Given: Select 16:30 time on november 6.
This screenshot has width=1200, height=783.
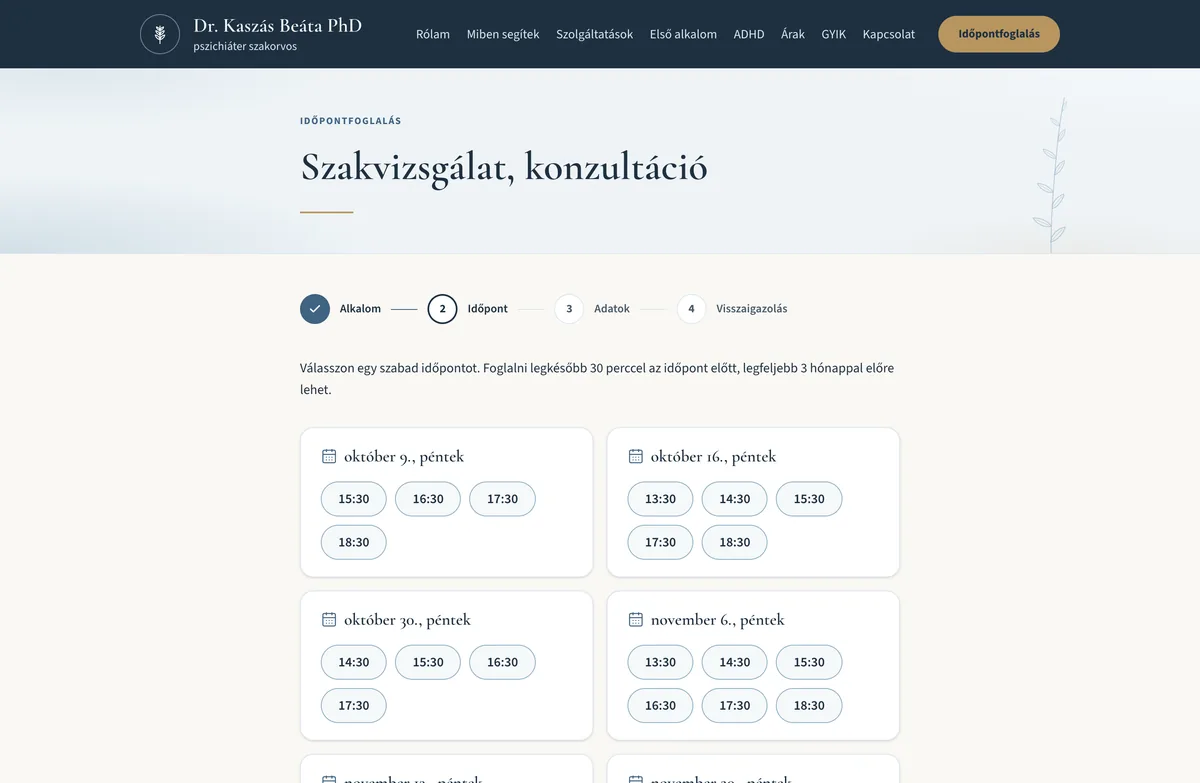Looking at the screenshot, I should point(660,705).
